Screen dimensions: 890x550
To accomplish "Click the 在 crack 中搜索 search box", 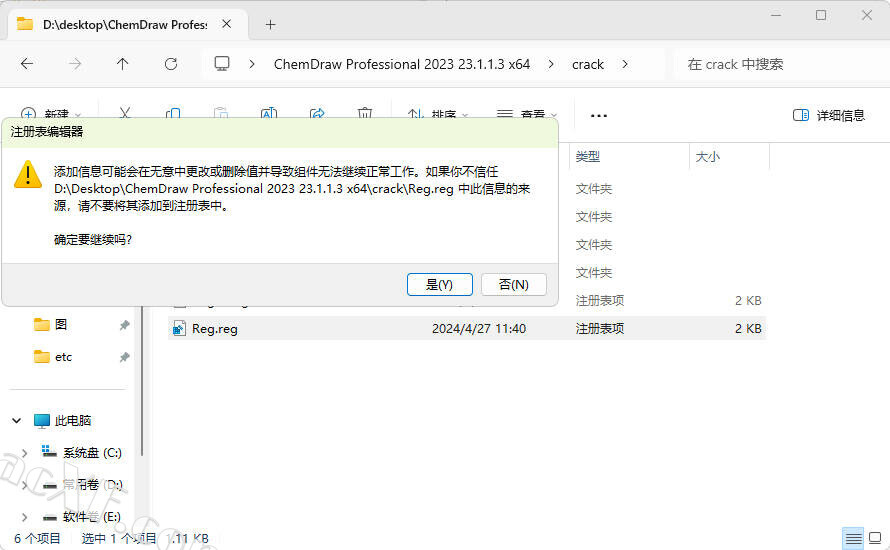I will [x=770, y=64].
